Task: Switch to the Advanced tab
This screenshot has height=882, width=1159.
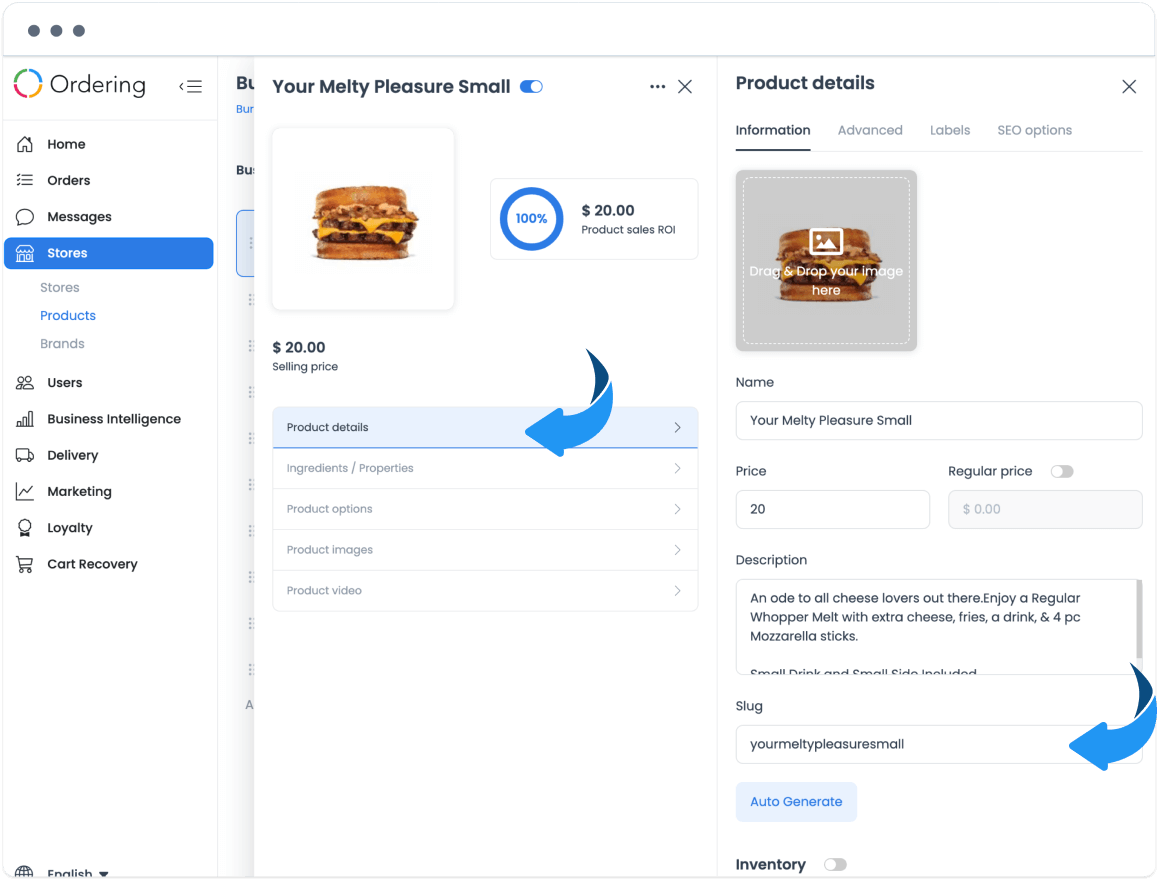Action: [x=870, y=130]
